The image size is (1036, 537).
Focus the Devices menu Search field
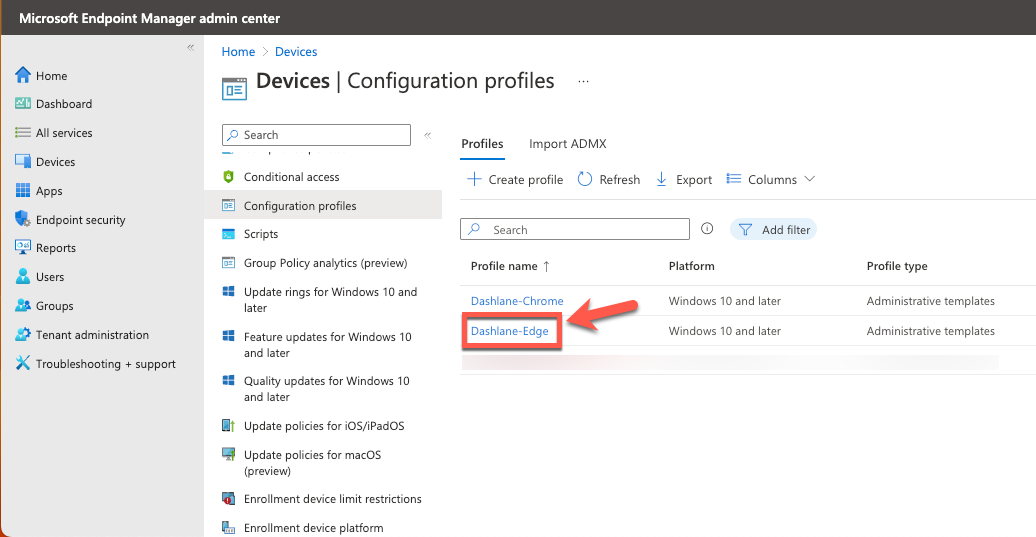[x=316, y=135]
